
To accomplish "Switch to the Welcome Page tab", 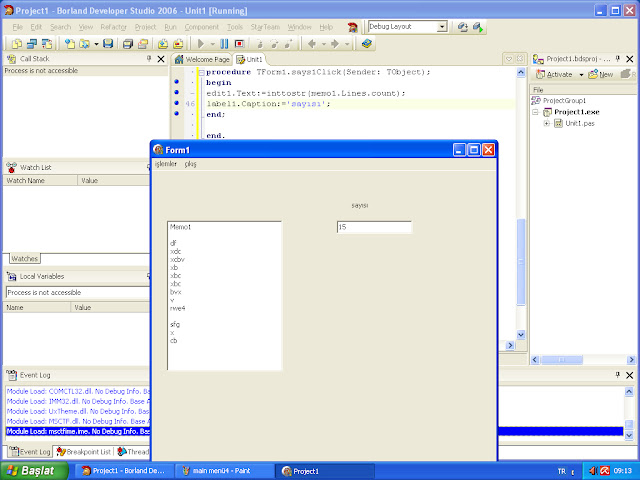I will pyautogui.click(x=202, y=60).
